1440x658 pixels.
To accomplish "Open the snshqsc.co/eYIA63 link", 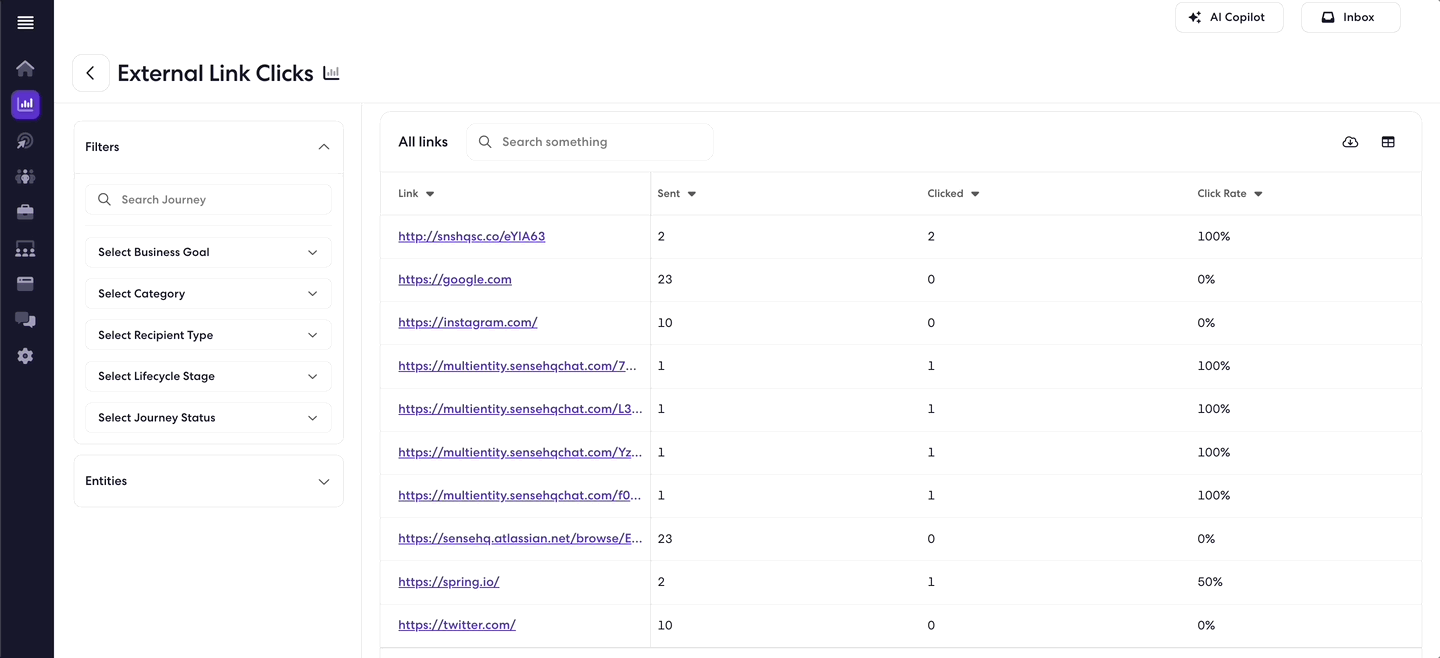I will (471, 237).
